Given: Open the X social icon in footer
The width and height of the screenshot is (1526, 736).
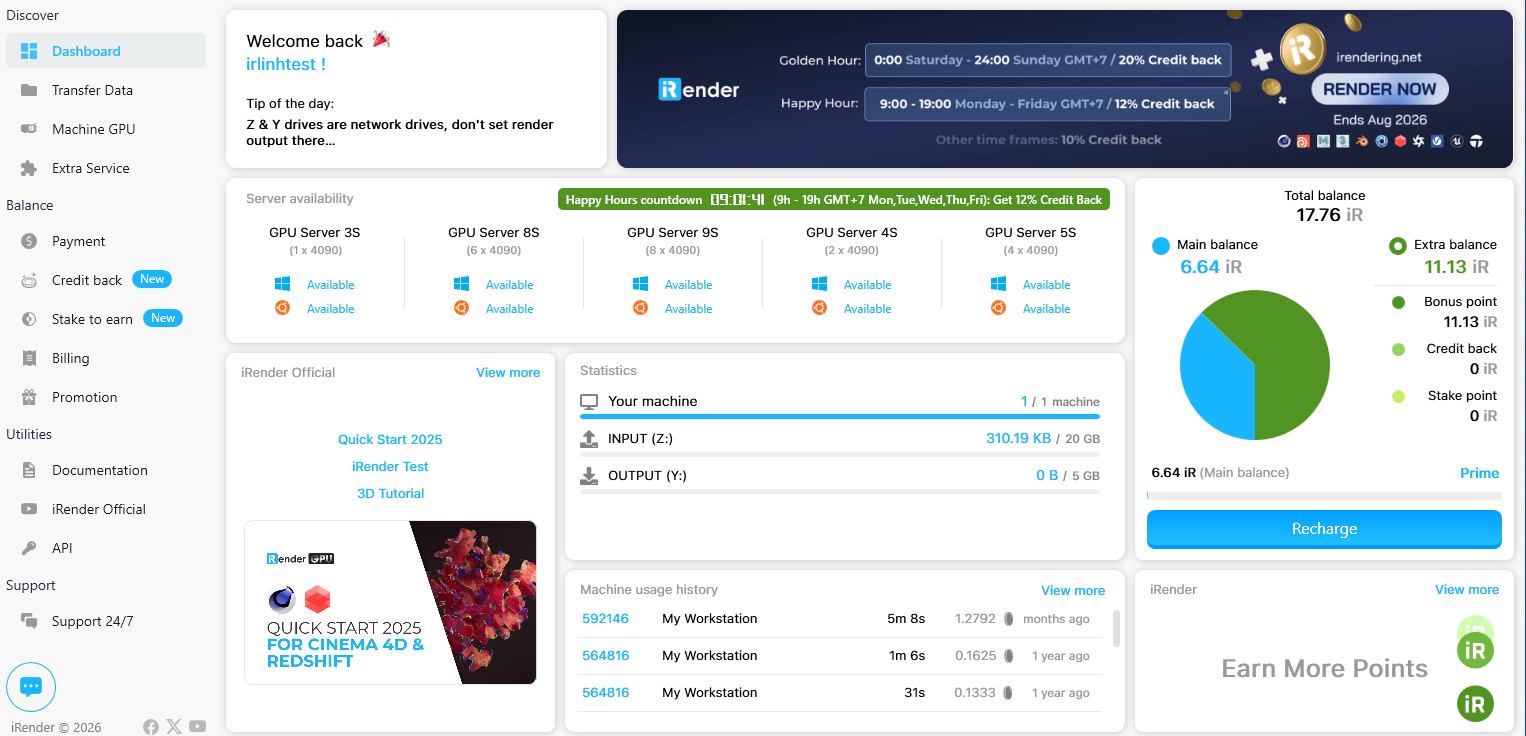Looking at the screenshot, I should pos(174,727).
